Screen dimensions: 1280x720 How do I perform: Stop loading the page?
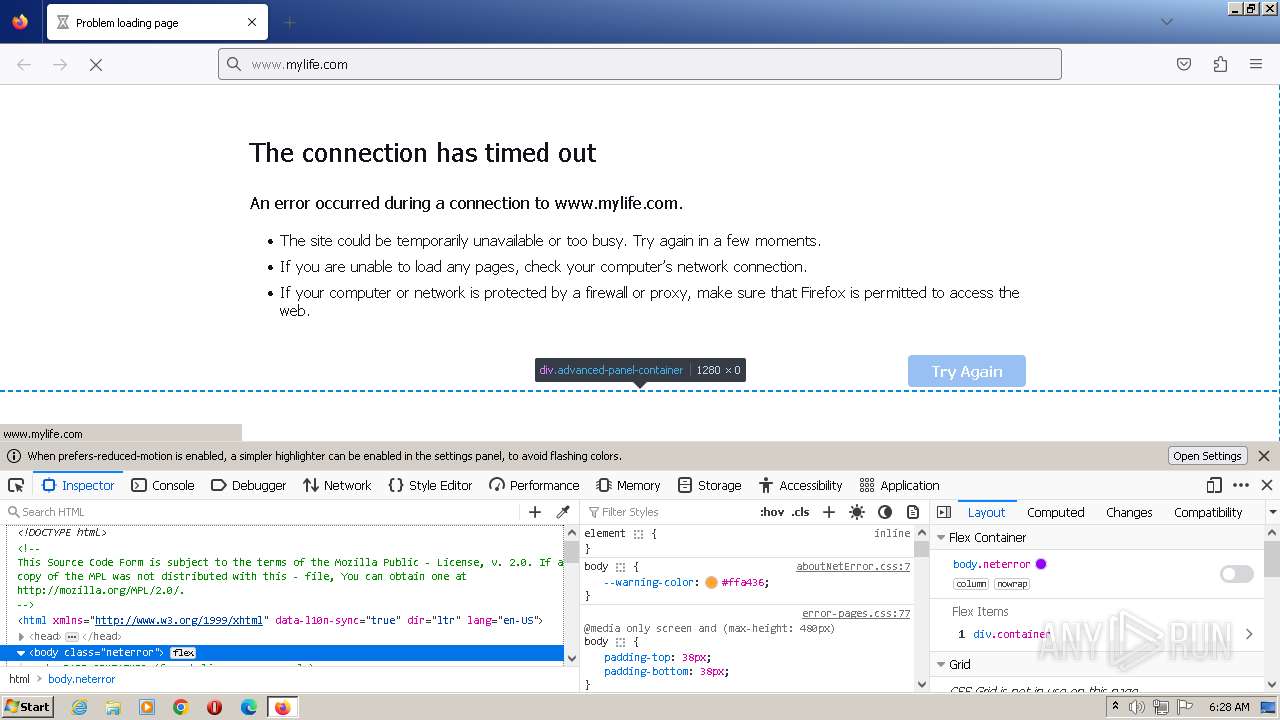pos(96,64)
